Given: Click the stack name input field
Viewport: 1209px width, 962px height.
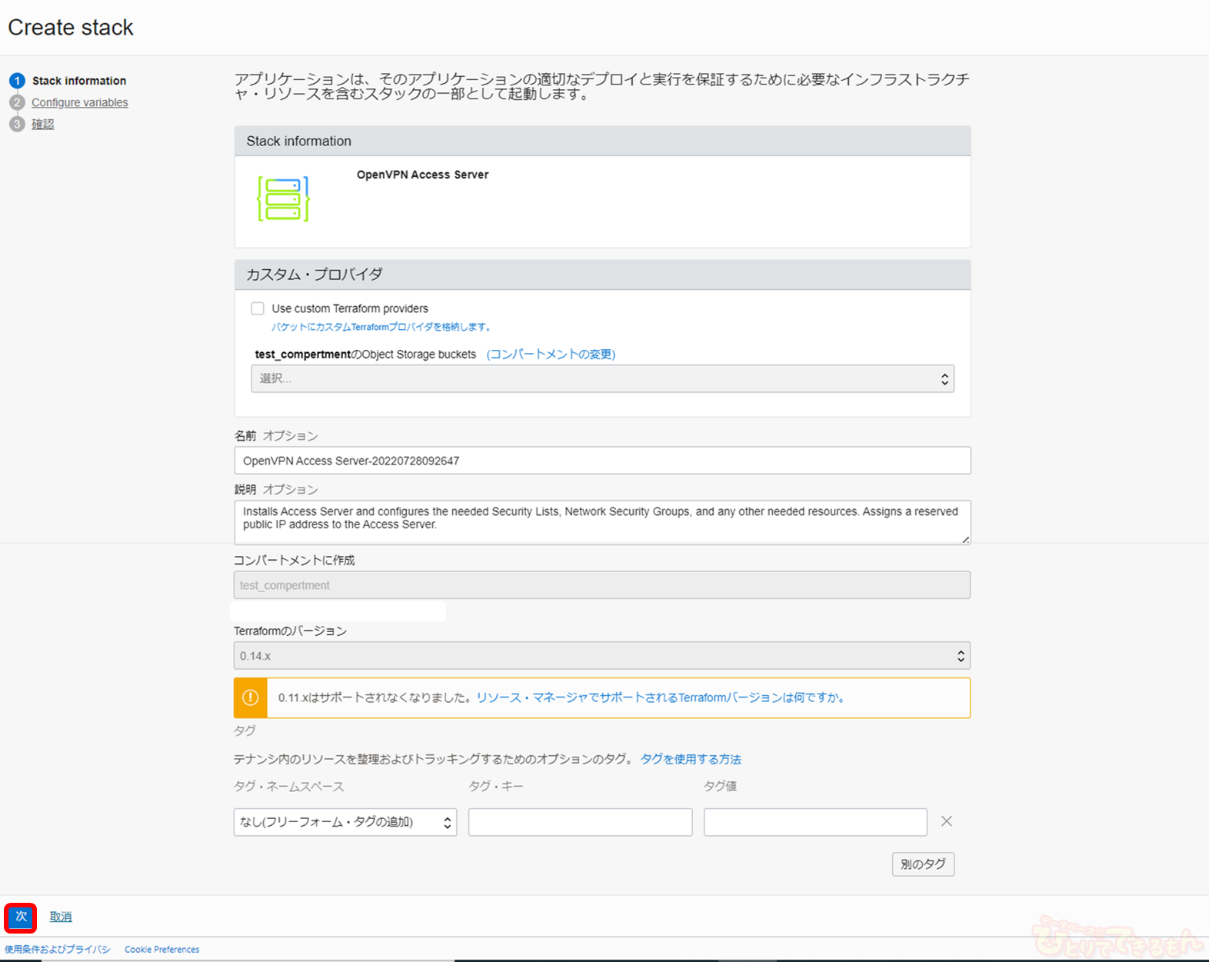Looking at the screenshot, I should pyautogui.click(x=602, y=461).
